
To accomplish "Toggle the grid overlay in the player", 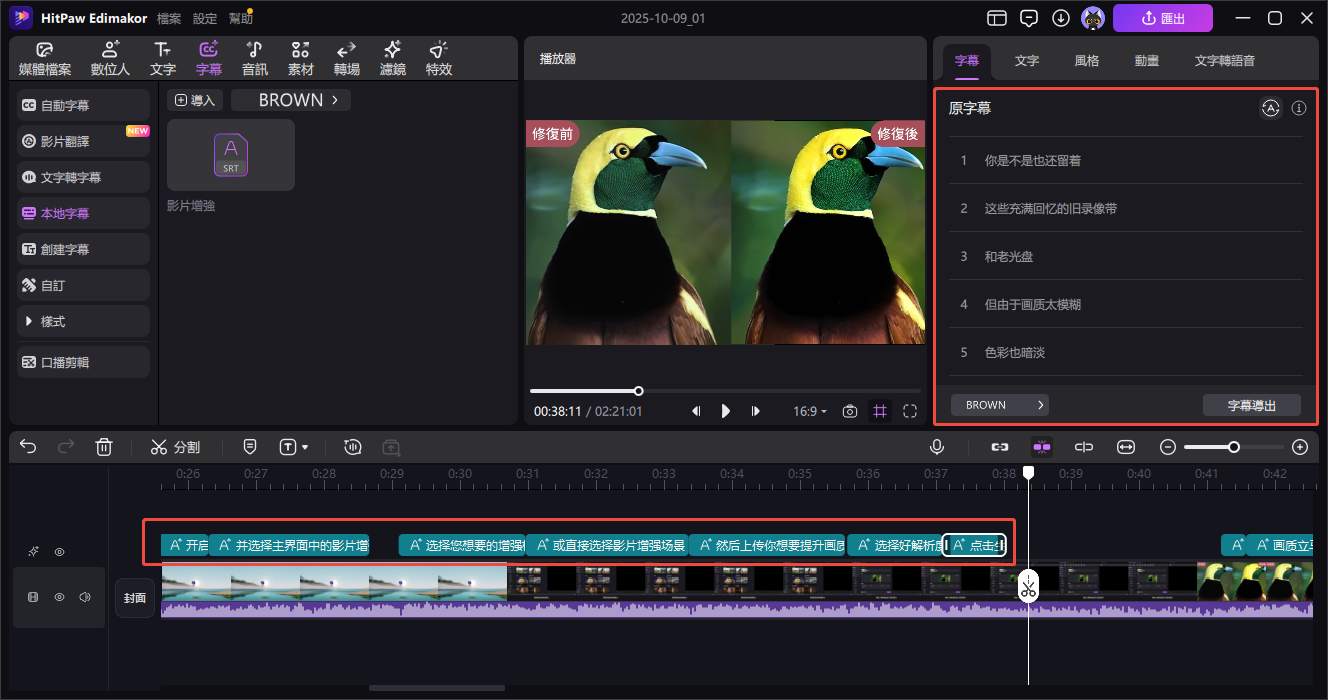I will (x=878, y=410).
